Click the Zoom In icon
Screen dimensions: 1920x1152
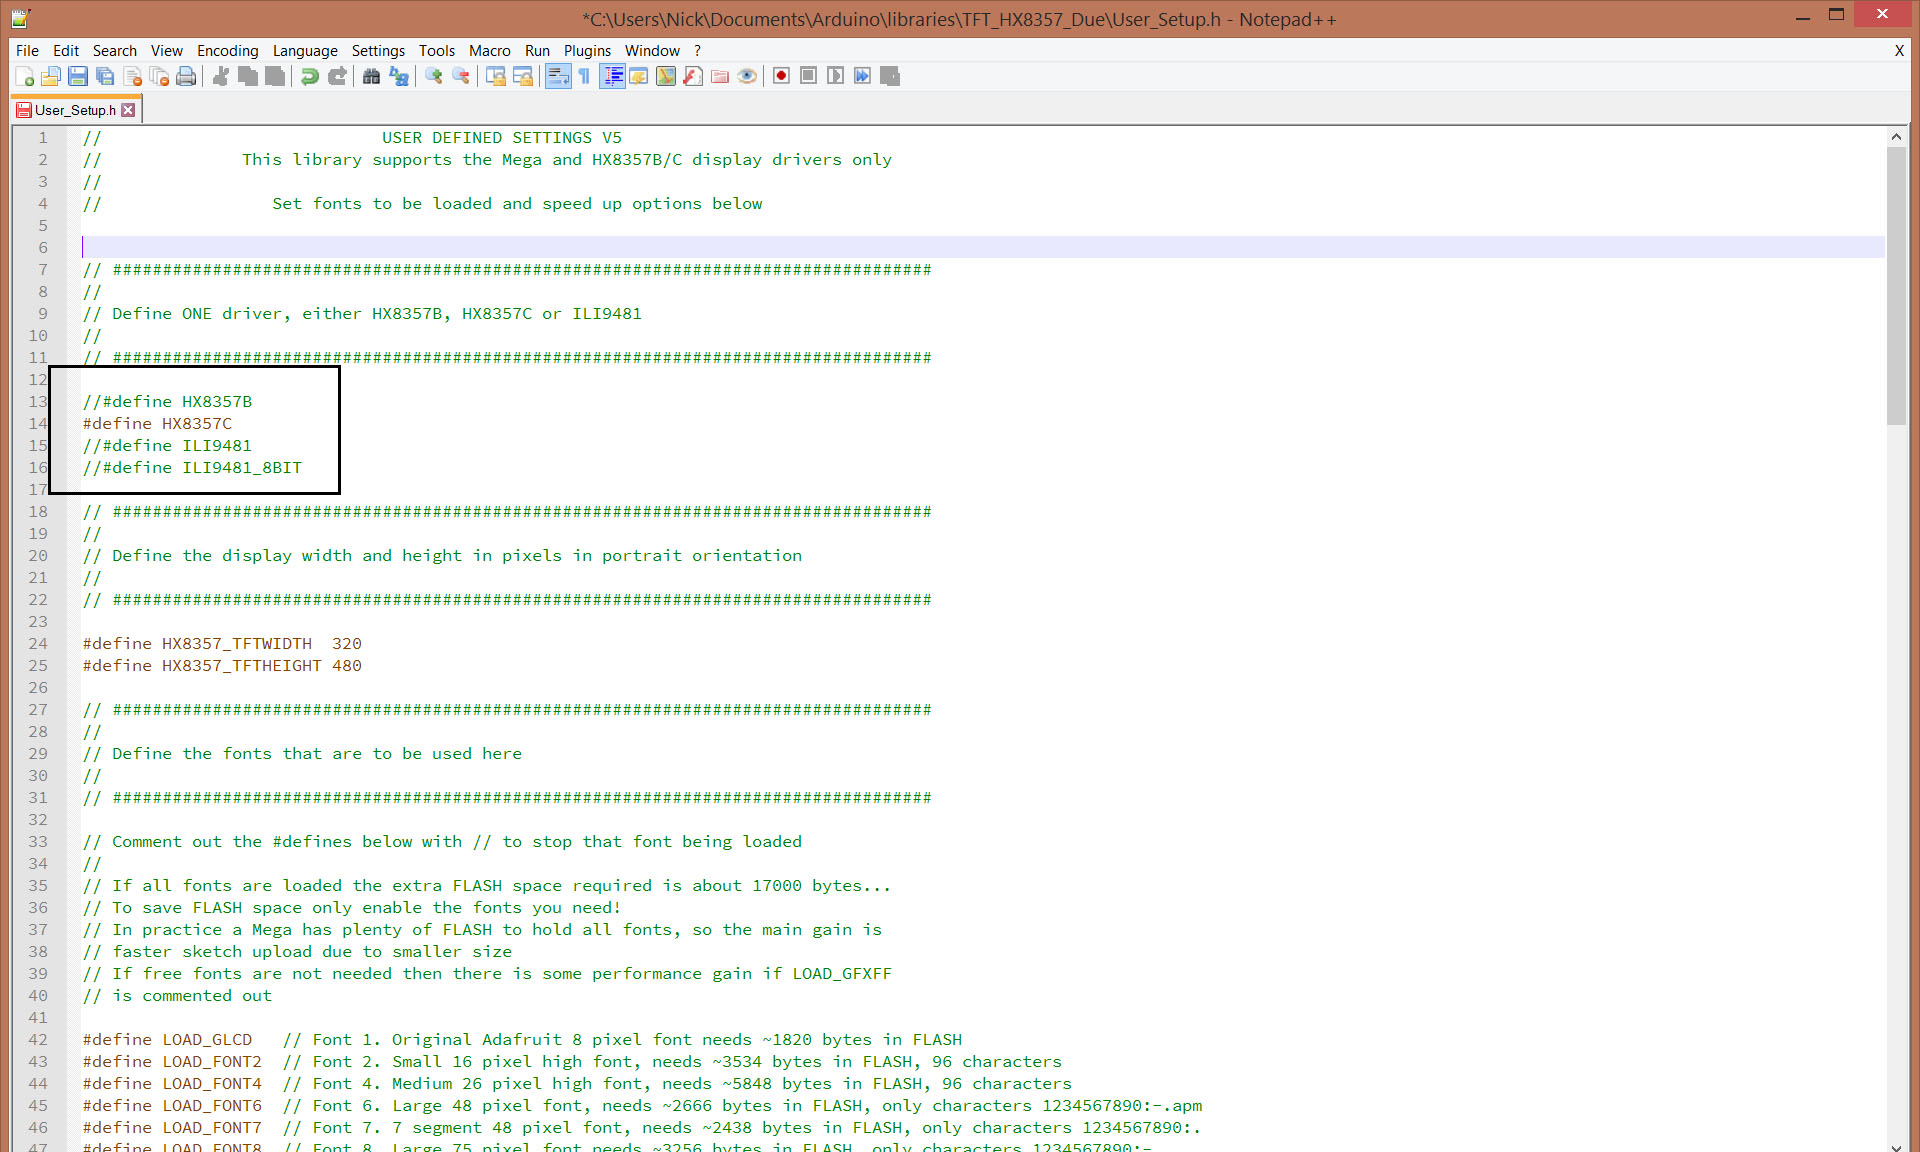[x=433, y=77]
